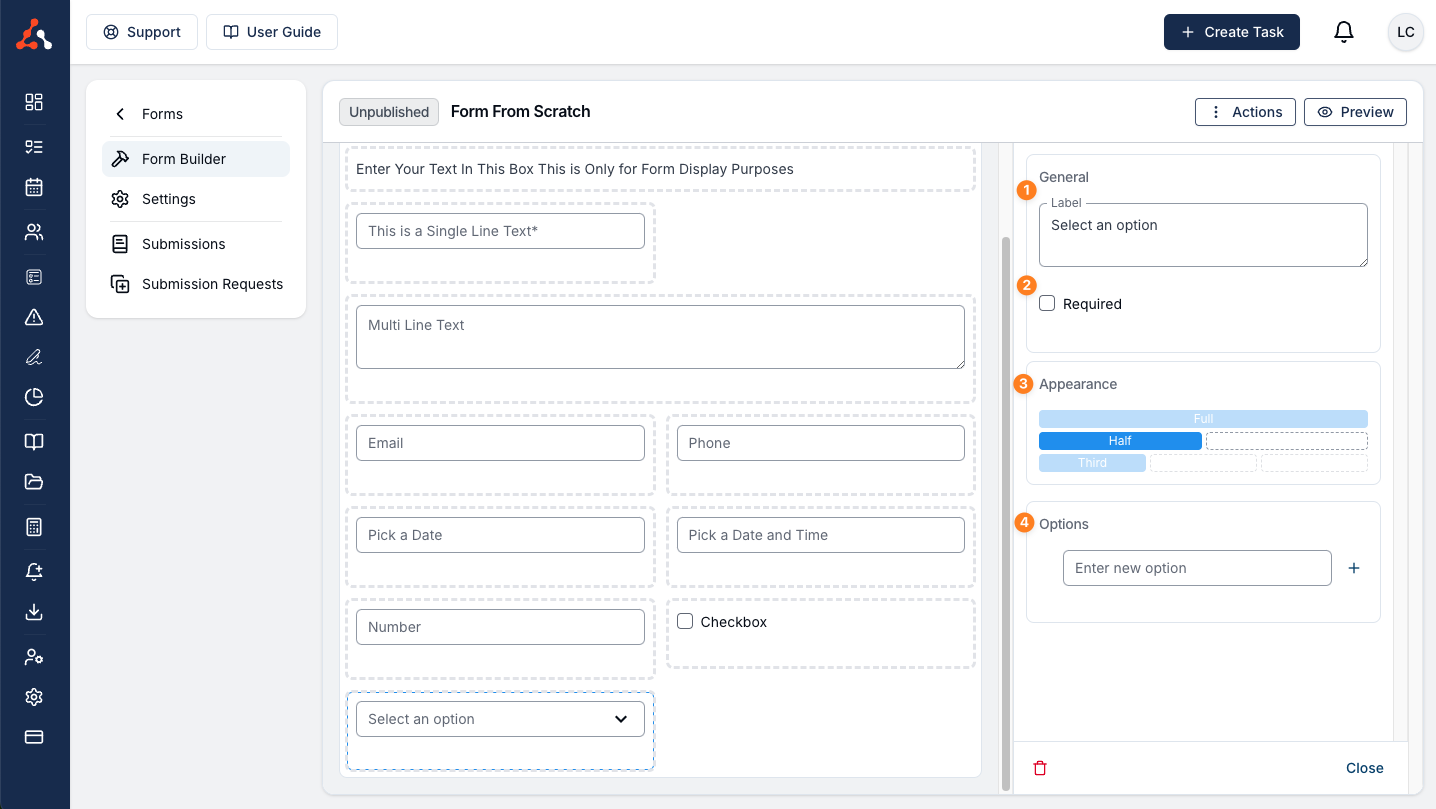Screen dimensions: 1436x809
Task: Click the red app logo at top-left
Action: [x=34, y=35]
